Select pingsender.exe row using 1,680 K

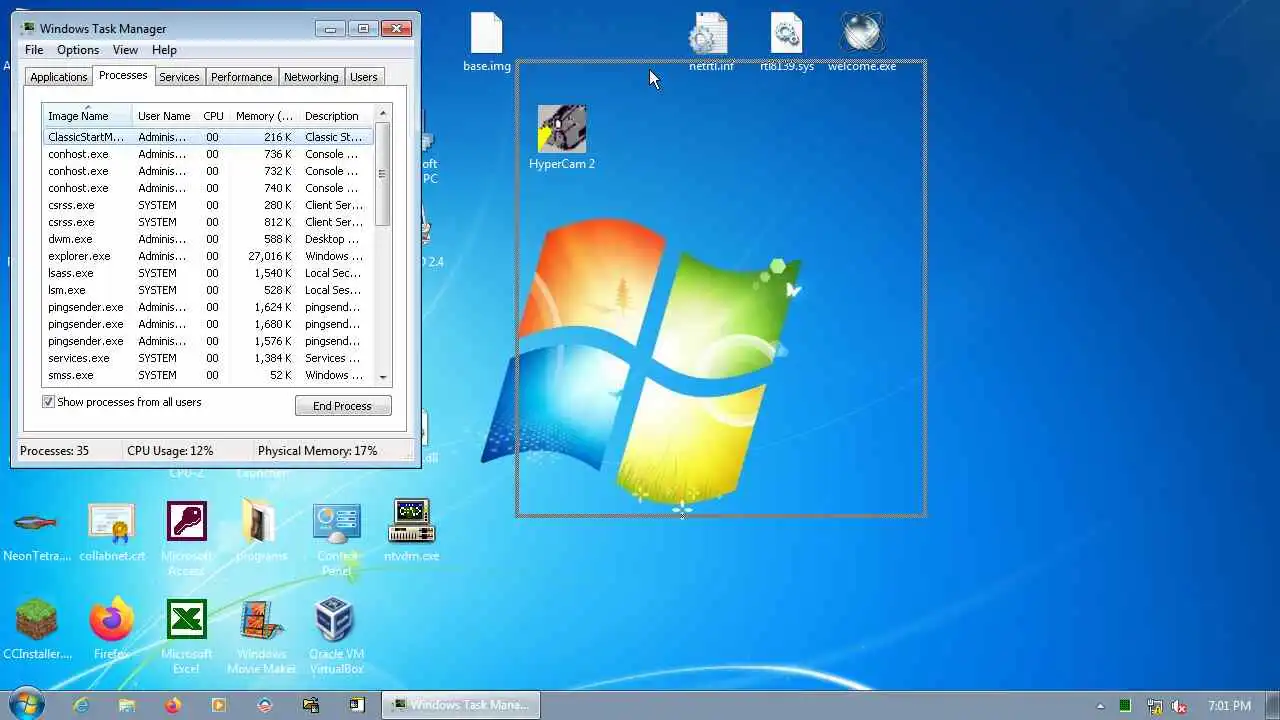tap(208, 324)
